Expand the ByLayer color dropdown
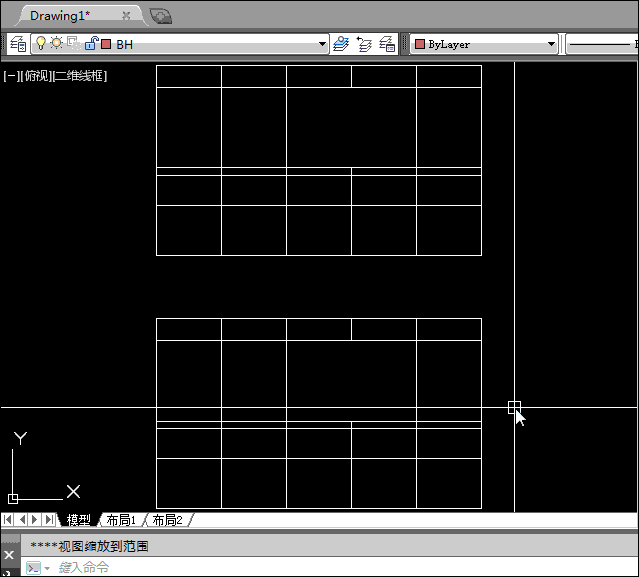Image resolution: width=639 pixels, height=577 pixels. coord(551,44)
